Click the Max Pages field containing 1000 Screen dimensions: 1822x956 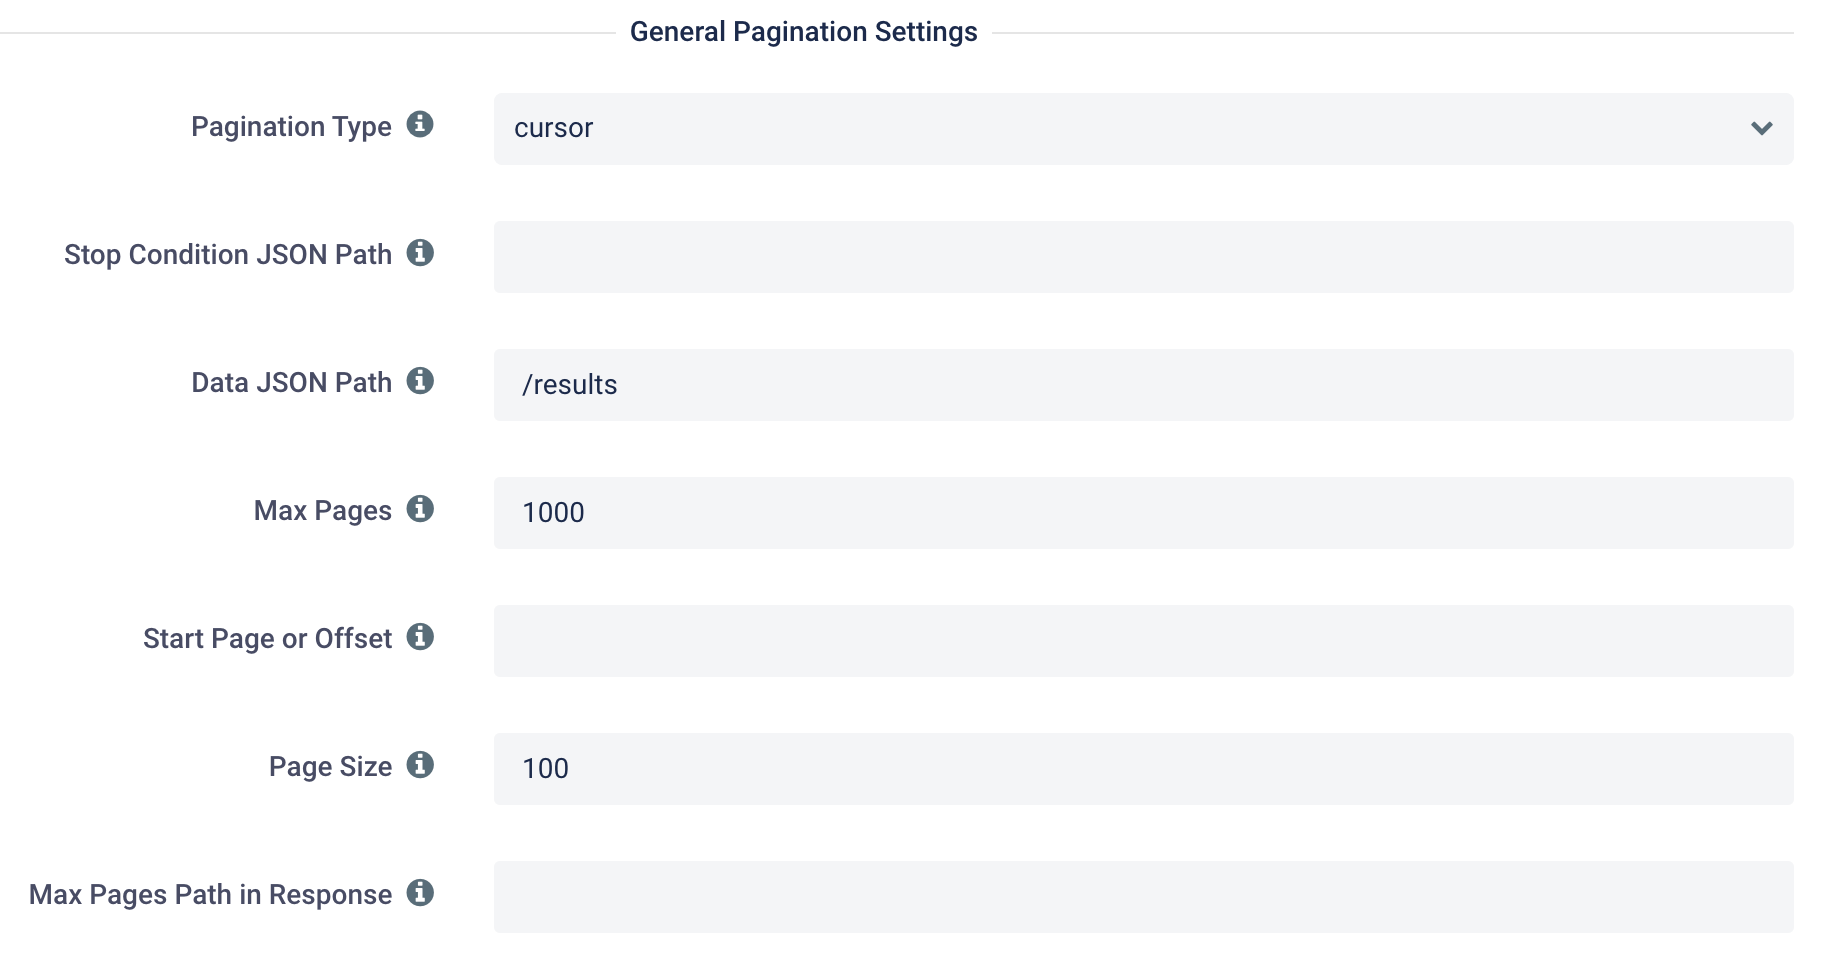1143,513
